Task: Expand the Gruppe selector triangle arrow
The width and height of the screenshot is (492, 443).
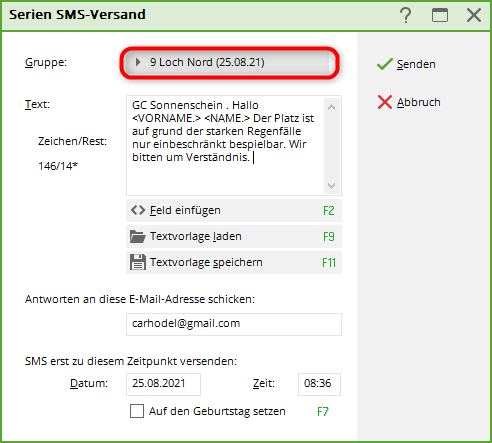Action: [x=137, y=62]
